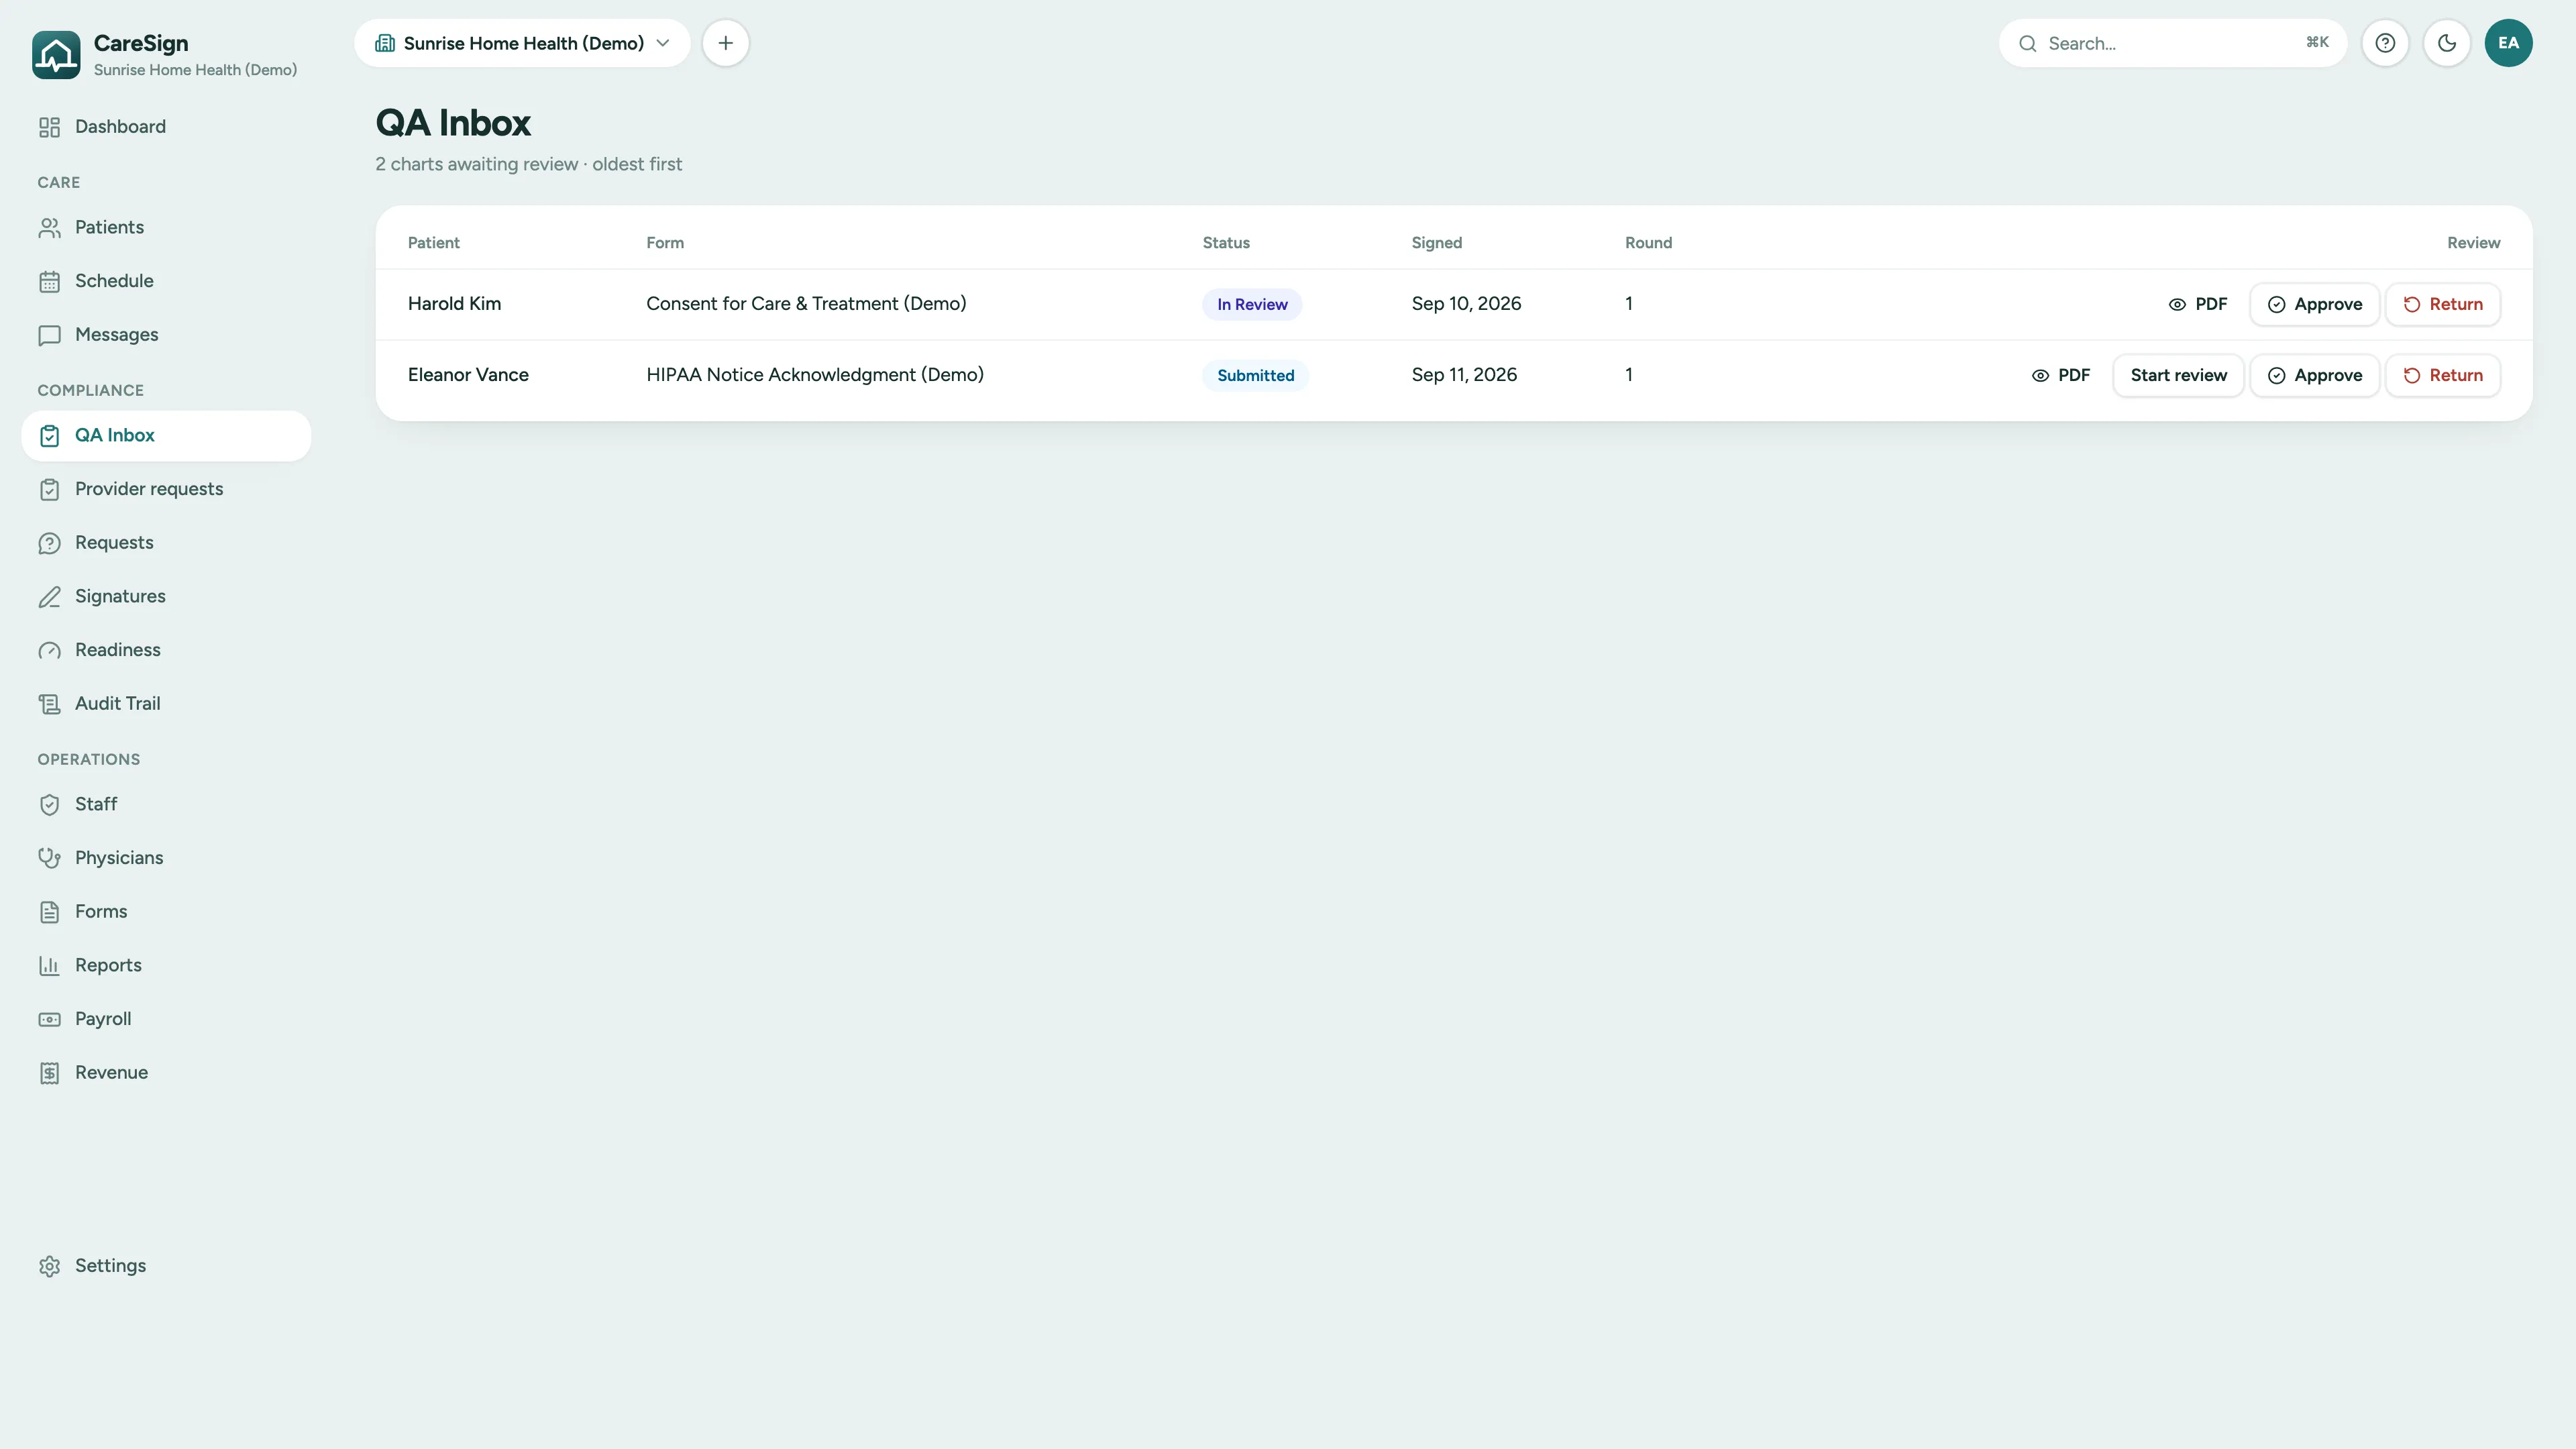This screenshot has height=1449, width=2576.
Task: Click the Sep 10, 2026 signed date
Action: click(x=1466, y=304)
